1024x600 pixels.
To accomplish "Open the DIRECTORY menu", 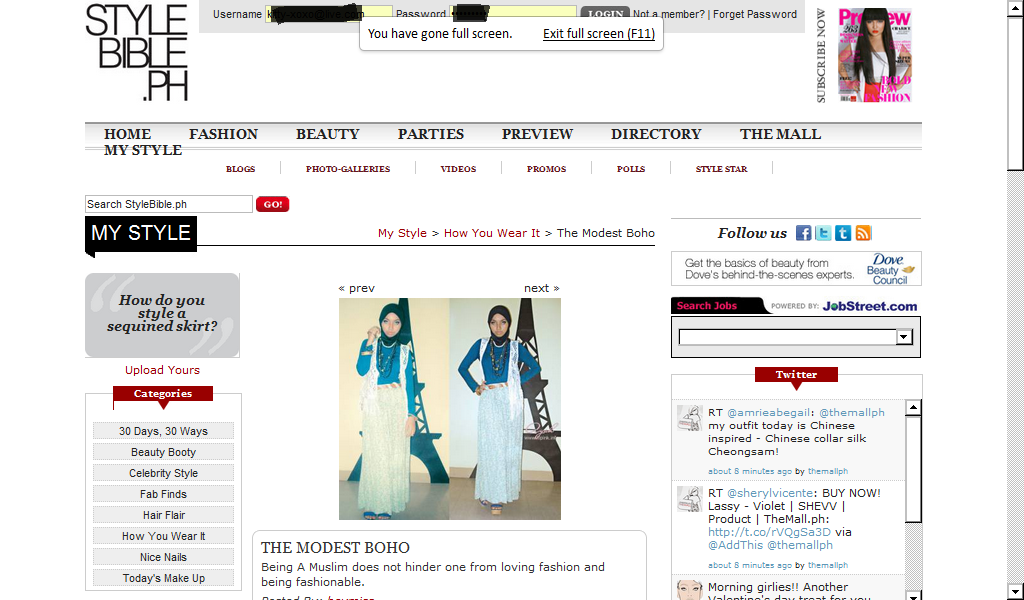I will tap(656, 134).
